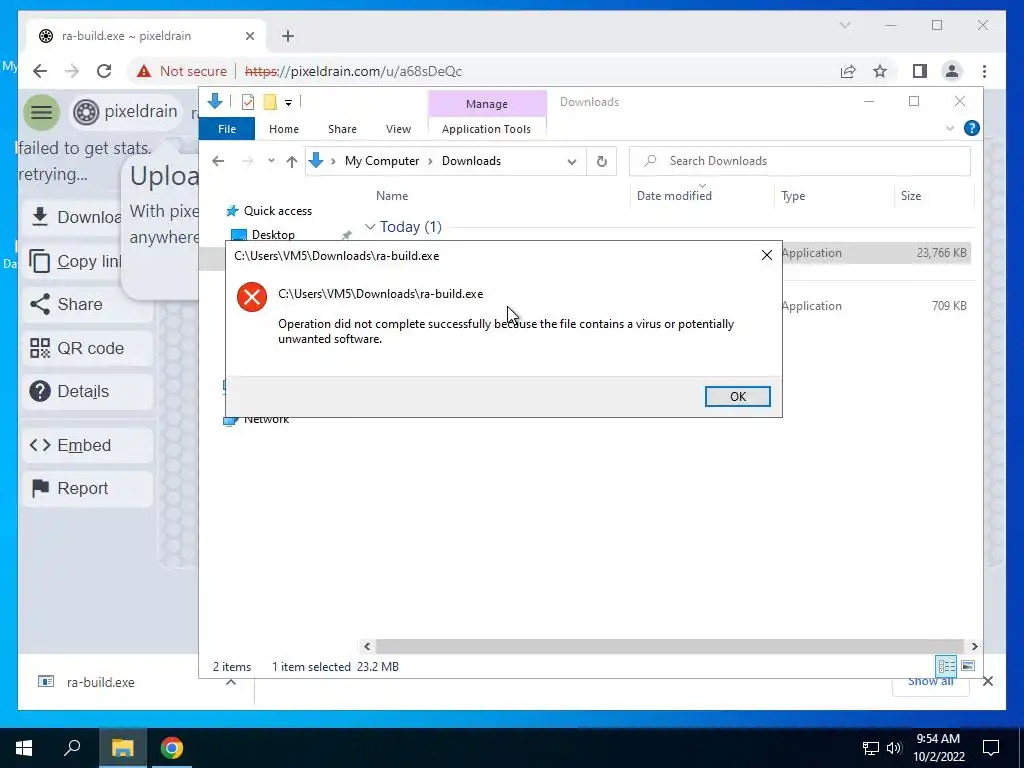This screenshot has width=1024, height=768.
Task: Close the ra-build.exe pixeldrain tab
Action: coord(249,36)
